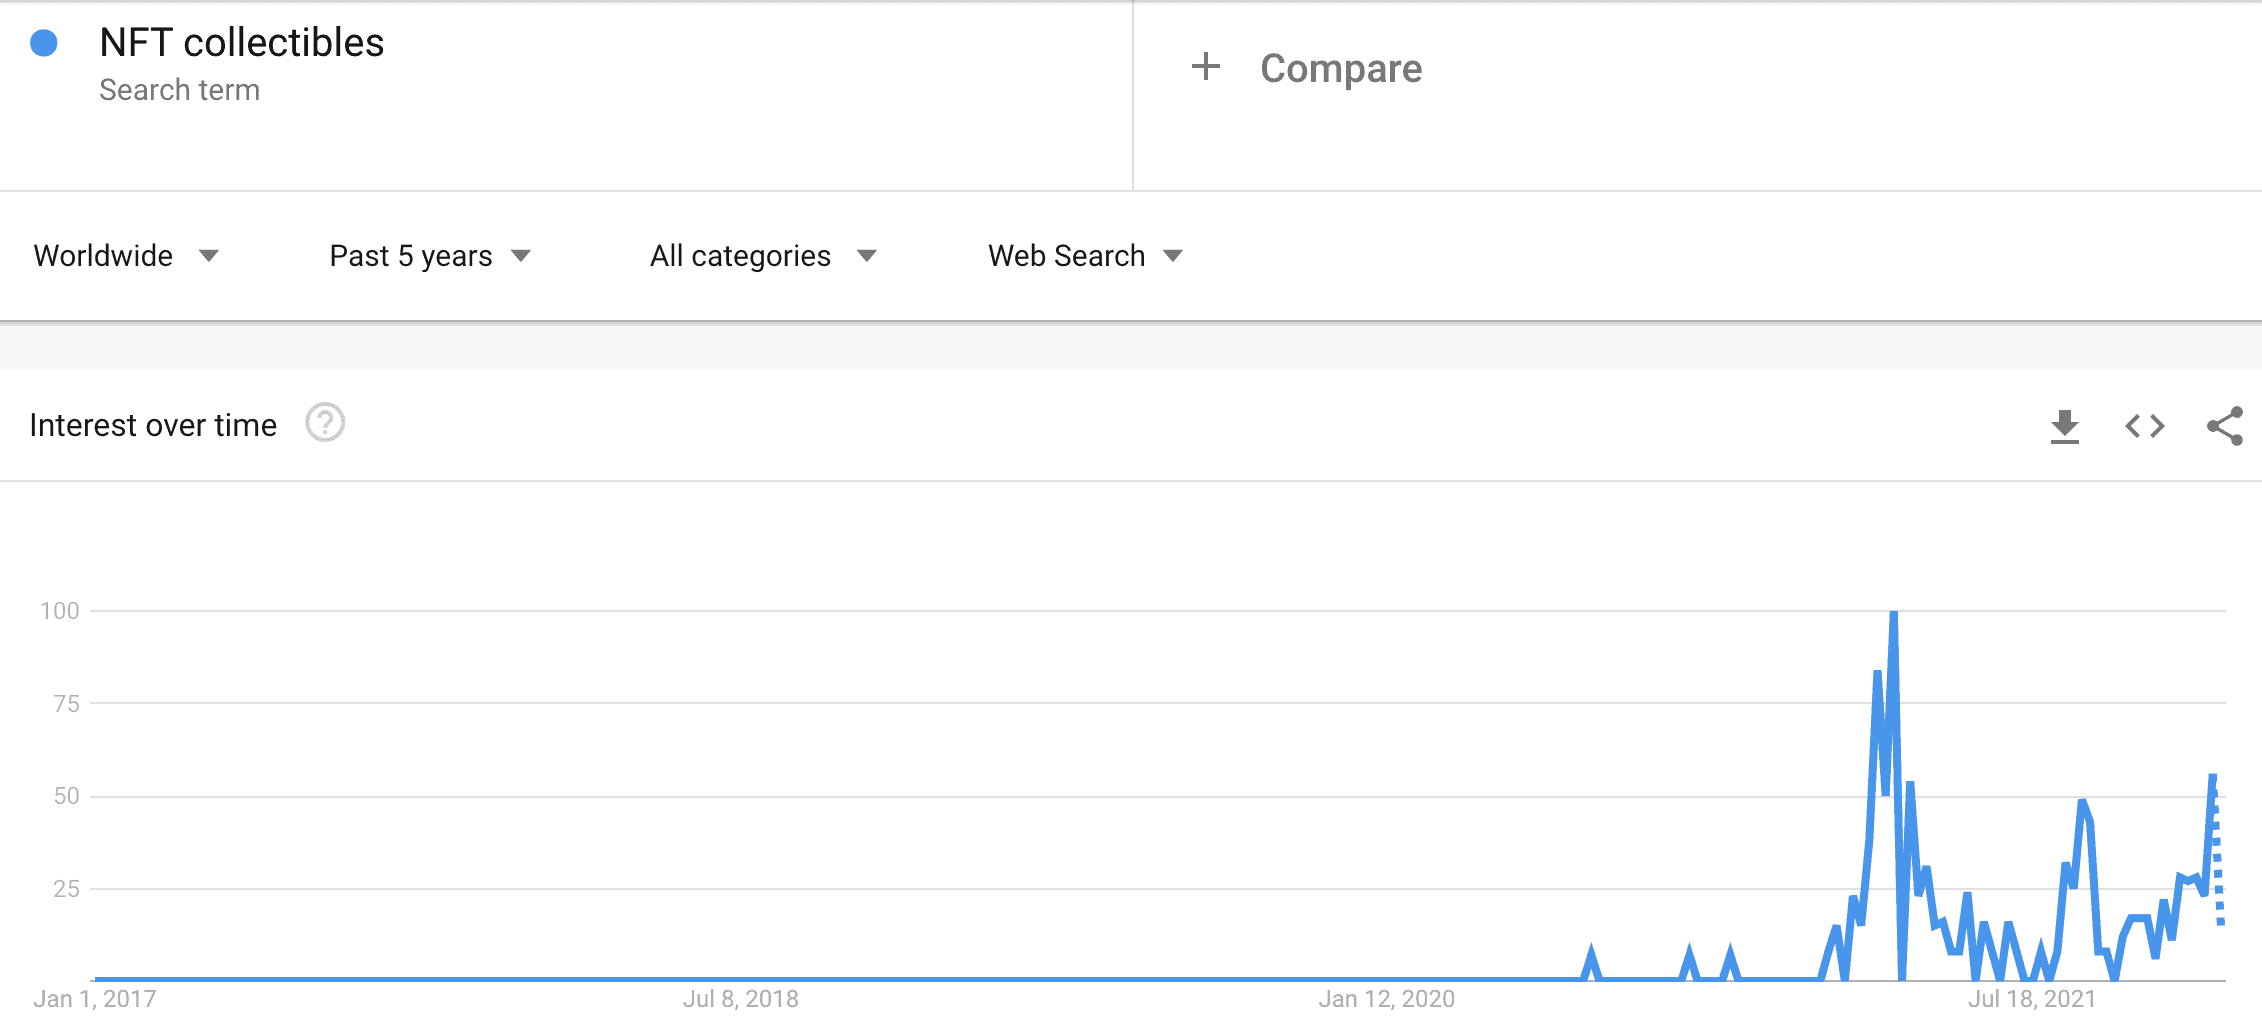Click the embed code icon
The image size is (2262, 1022).
pyautogui.click(x=2144, y=427)
